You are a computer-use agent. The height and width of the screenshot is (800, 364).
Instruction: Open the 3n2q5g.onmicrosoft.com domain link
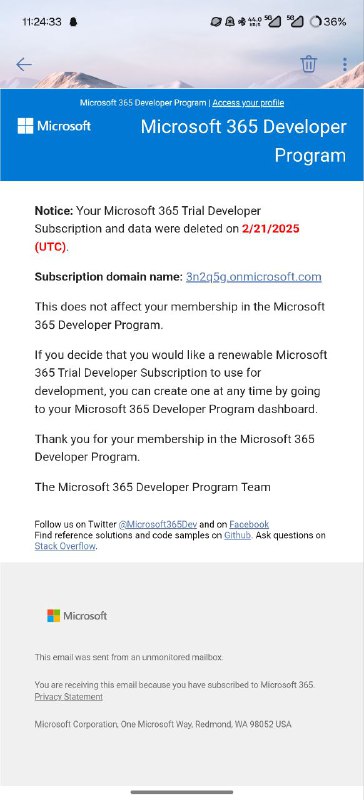pyautogui.click(x=254, y=277)
